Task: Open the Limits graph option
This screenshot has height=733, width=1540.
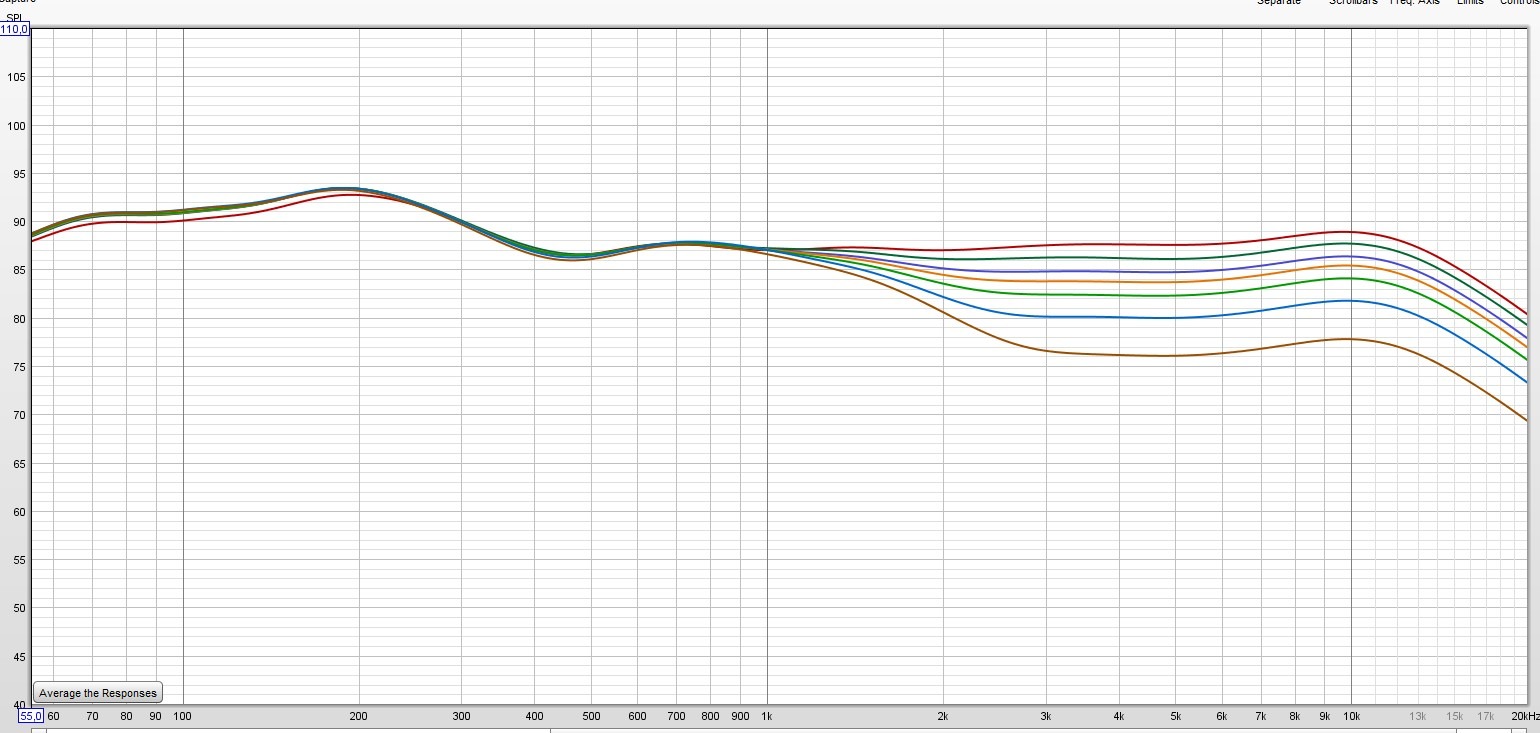Action: pyautogui.click(x=1470, y=3)
